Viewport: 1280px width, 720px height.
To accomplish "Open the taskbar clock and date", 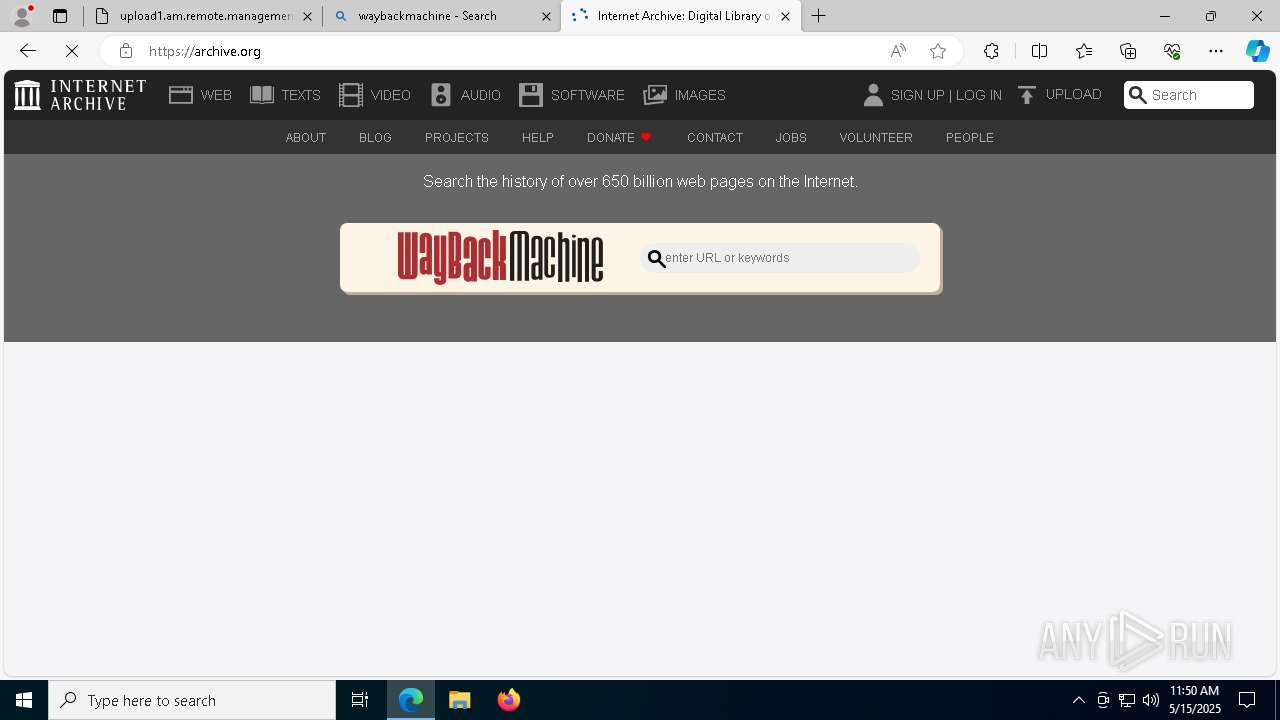I will [1195, 700].
